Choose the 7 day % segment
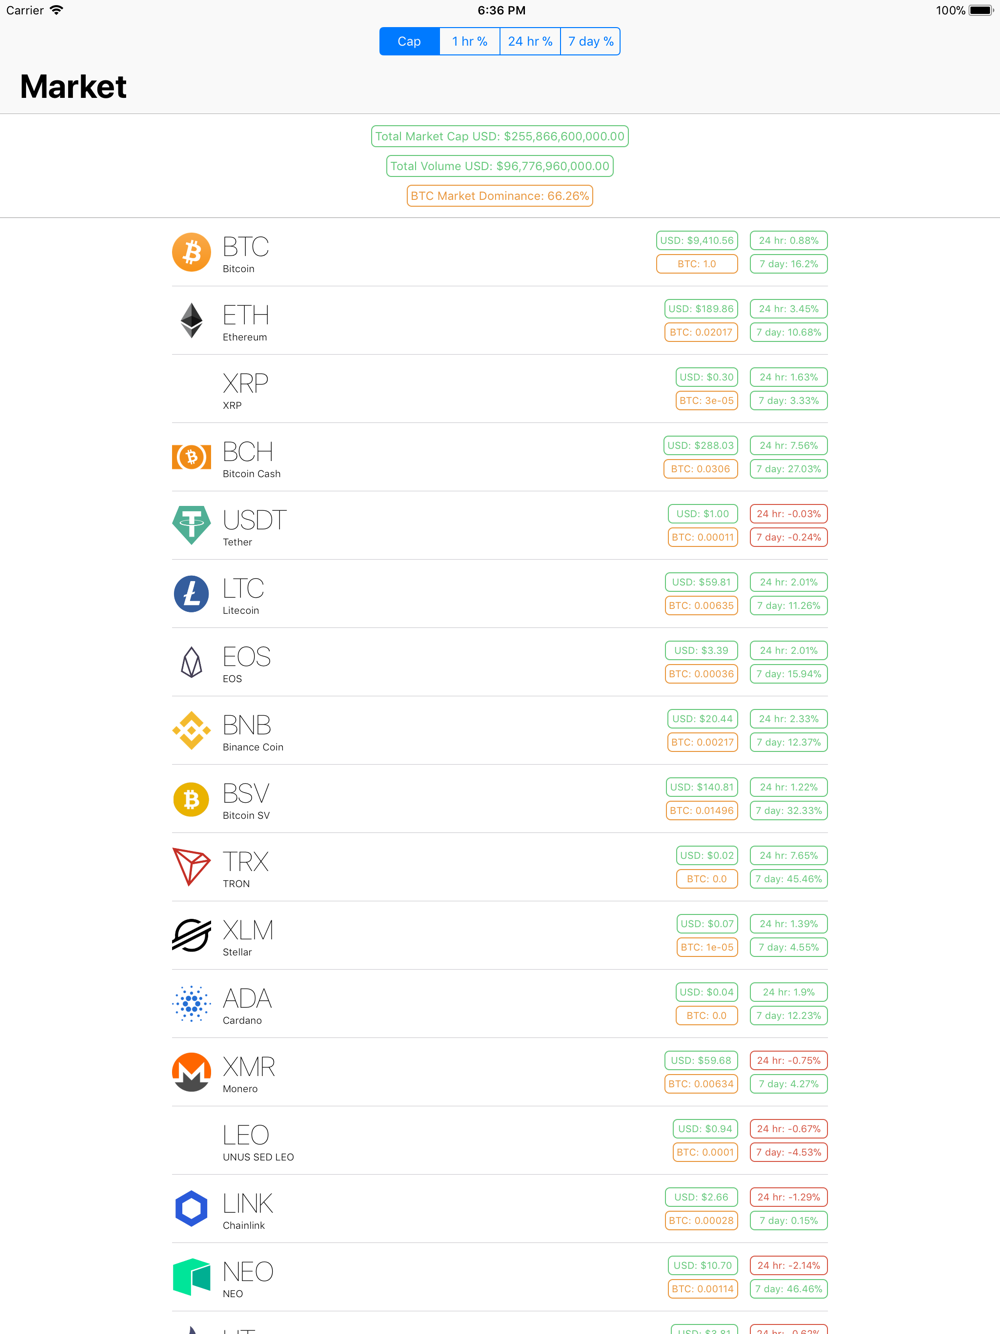Screen dimensions: 1000x1334 coord(591,41)
